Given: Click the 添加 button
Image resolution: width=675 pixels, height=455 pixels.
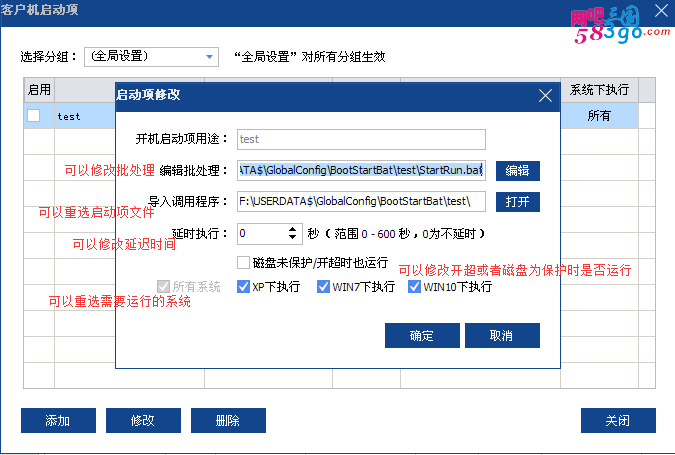Looking at the screenshot, I should (x=58, y=421).
